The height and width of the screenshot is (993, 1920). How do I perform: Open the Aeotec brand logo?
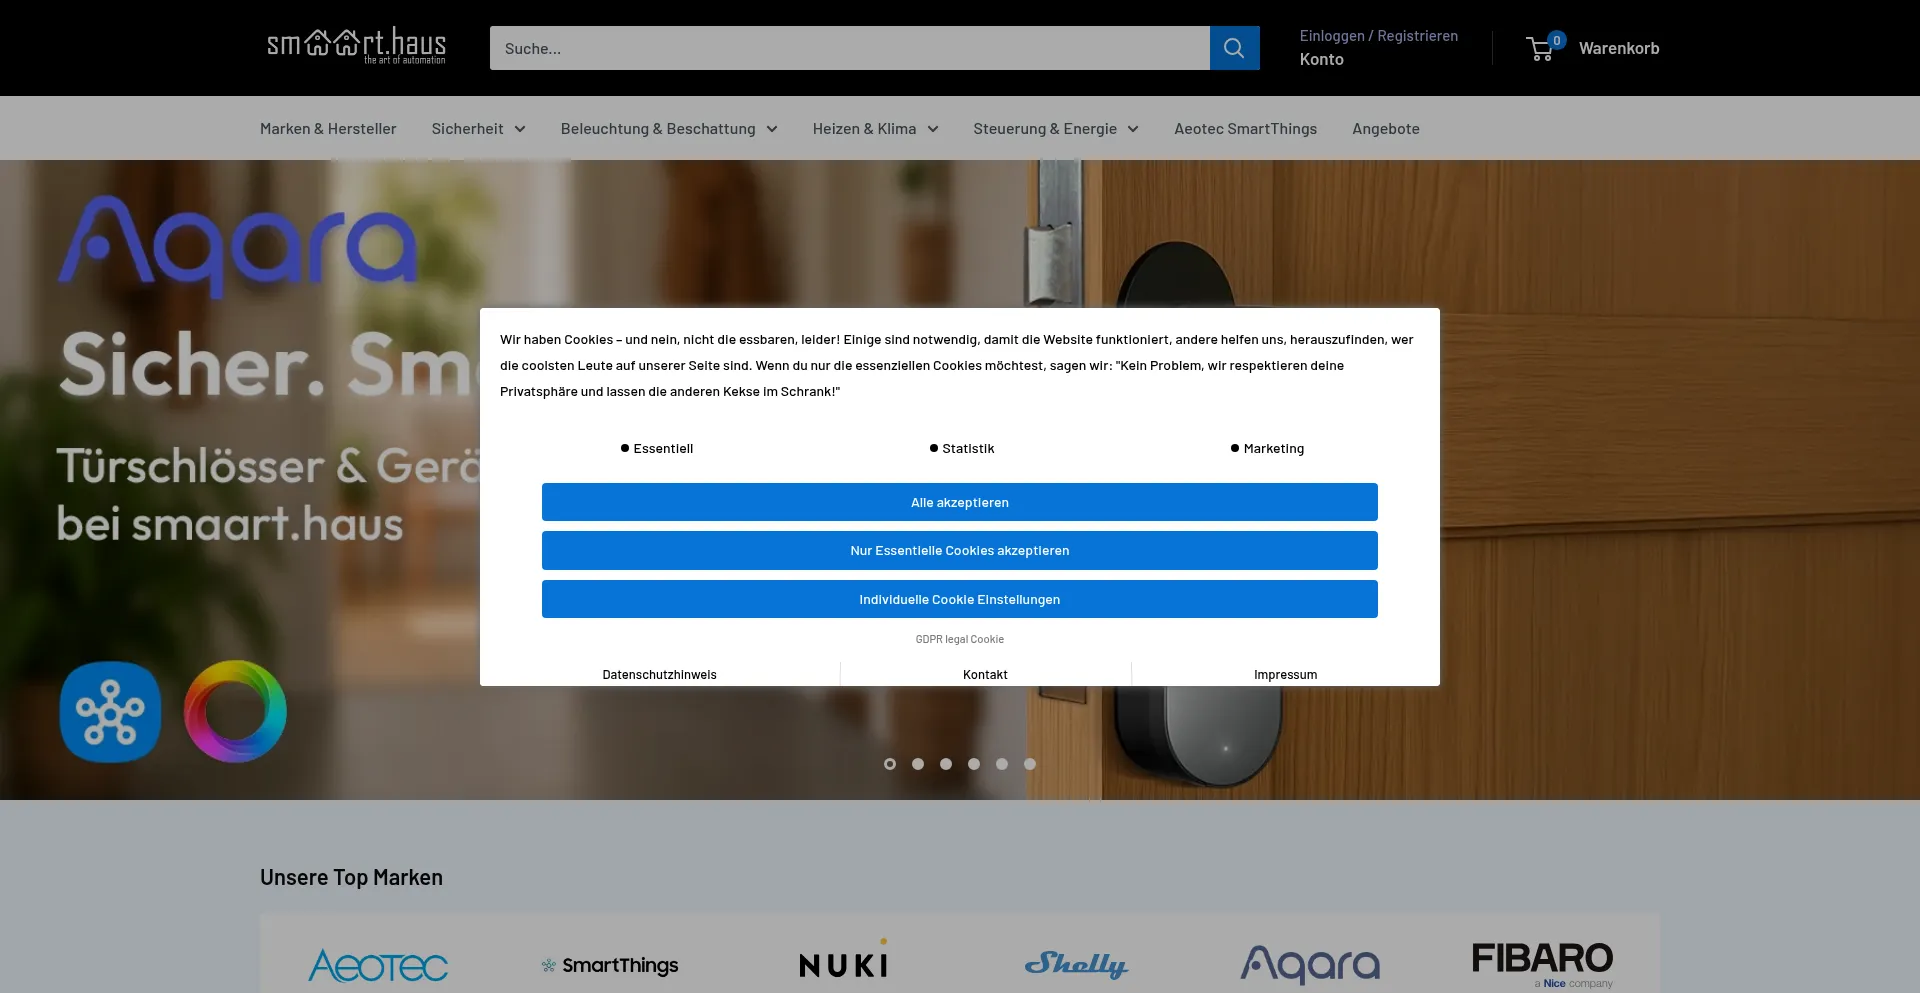(x=378, y=965)
